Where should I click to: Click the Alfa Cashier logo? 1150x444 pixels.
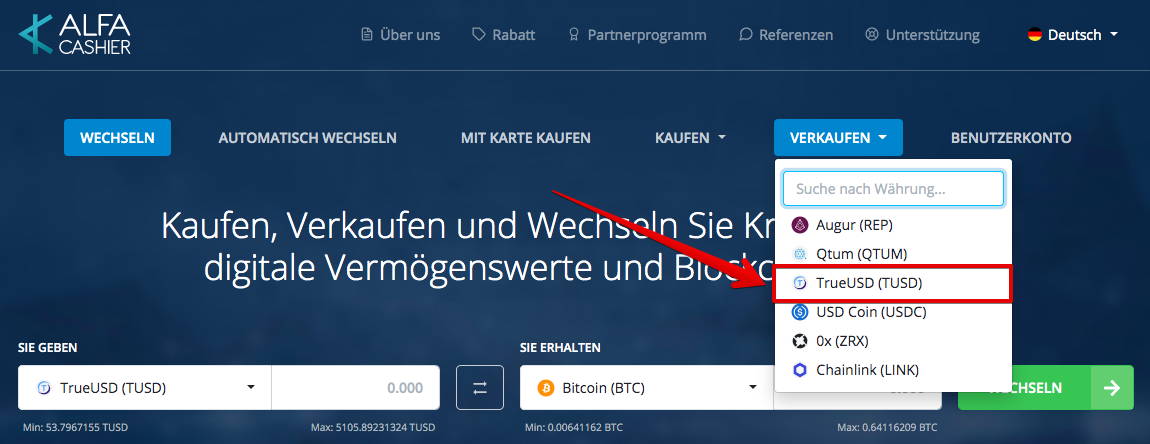pos(74,34)
